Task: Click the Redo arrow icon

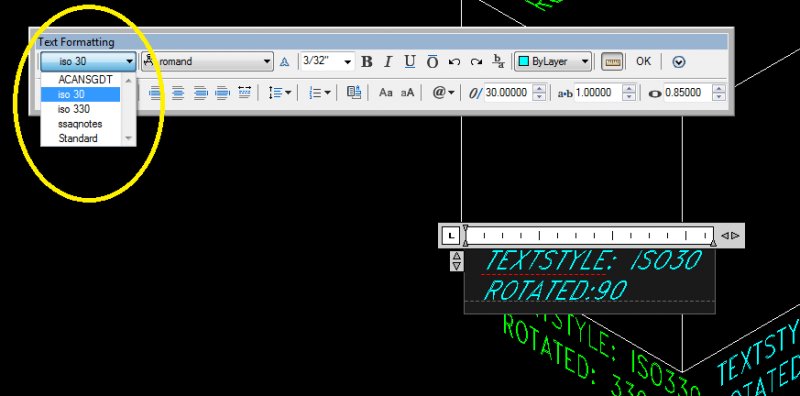Action: point(476,62)
